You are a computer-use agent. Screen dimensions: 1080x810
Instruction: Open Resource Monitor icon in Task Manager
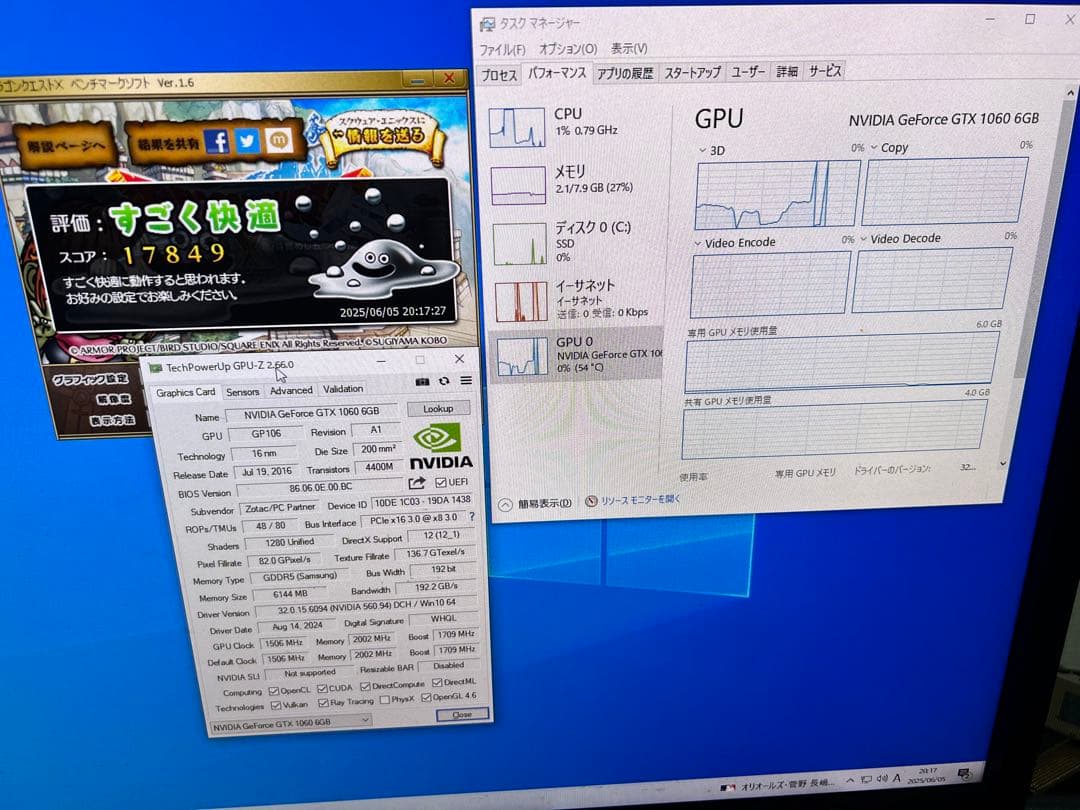pyautogui.click(x=591, y=501)
